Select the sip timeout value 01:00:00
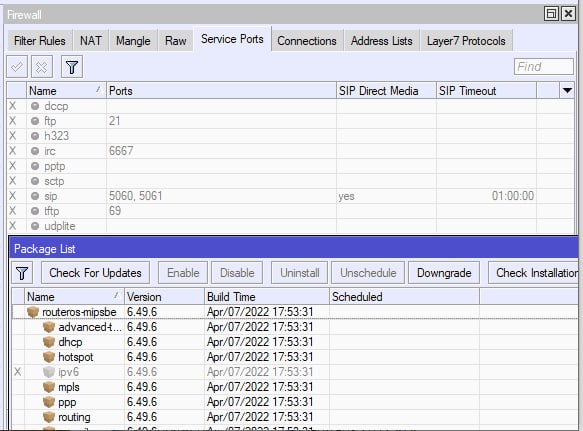Screen dimensions: 583x431 tap(513, 196)
